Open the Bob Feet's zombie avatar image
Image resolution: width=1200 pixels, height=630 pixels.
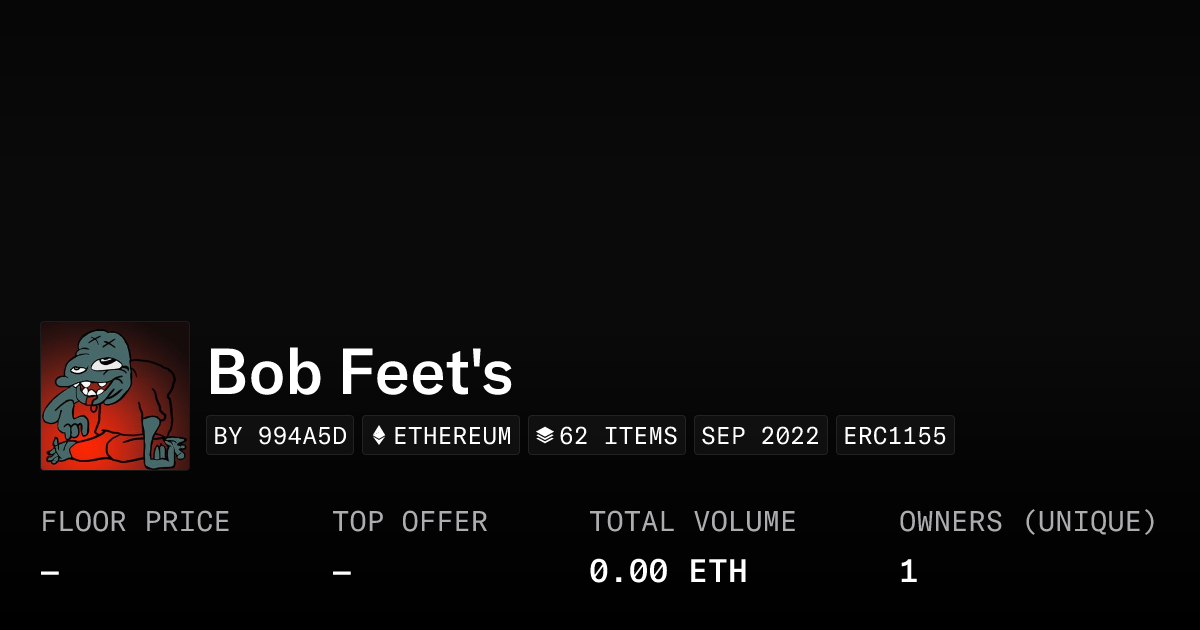(x=115, y=396)
